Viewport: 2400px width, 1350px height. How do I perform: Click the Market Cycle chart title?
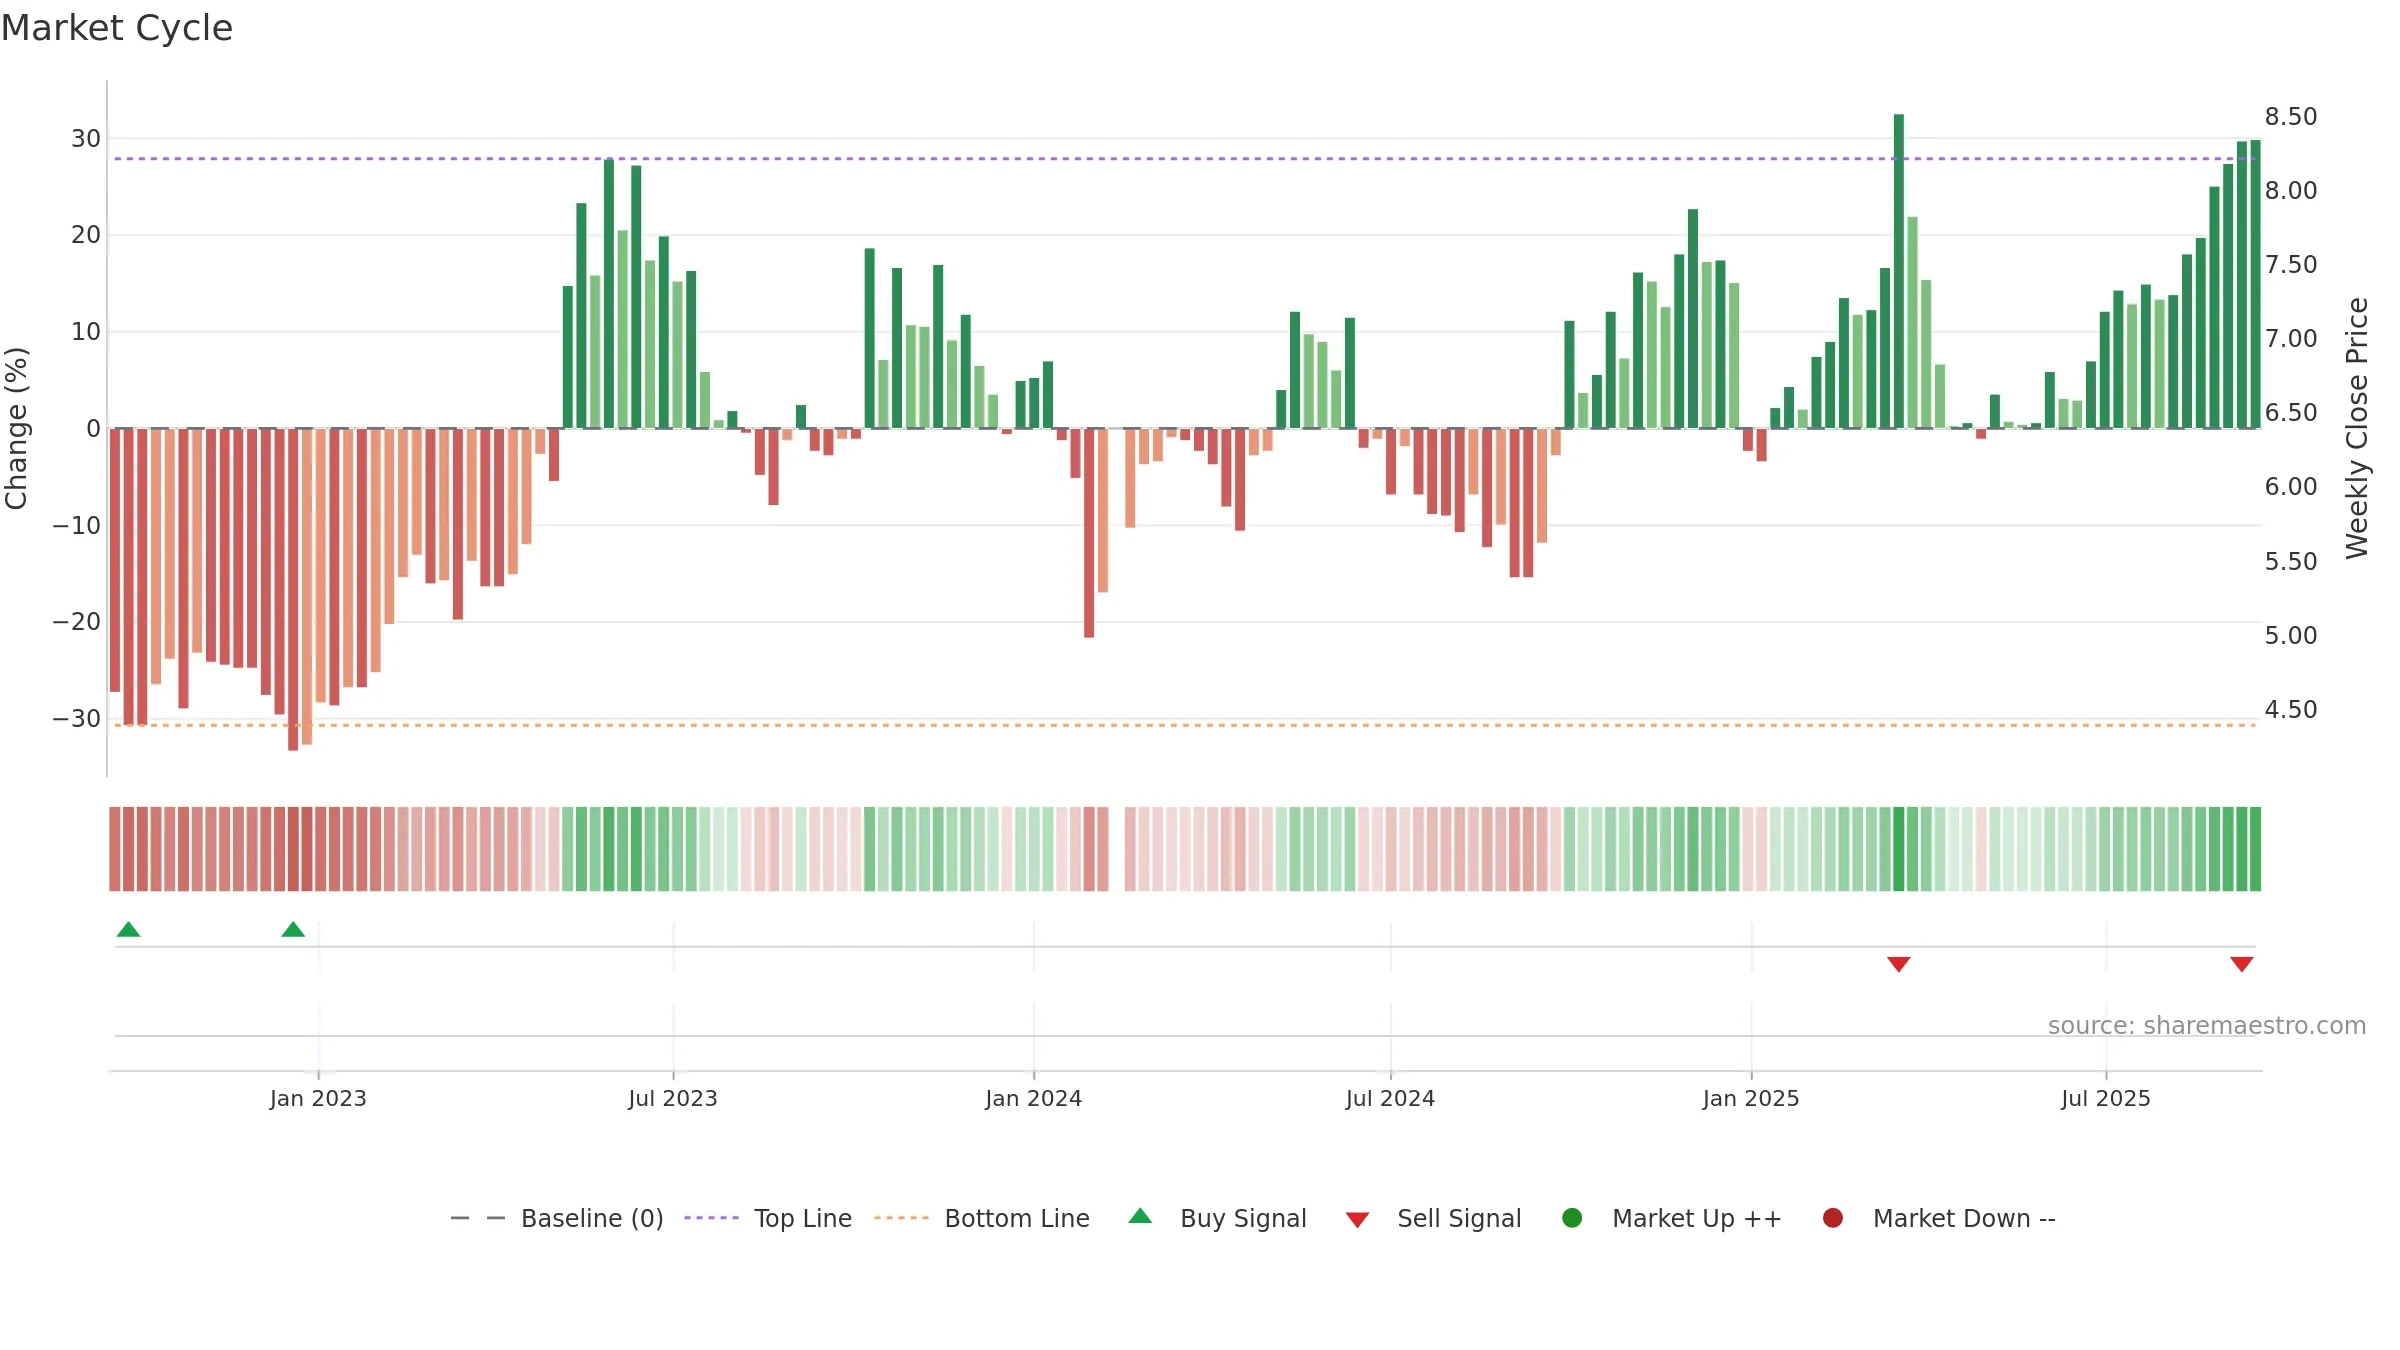[x=117, y=28]
